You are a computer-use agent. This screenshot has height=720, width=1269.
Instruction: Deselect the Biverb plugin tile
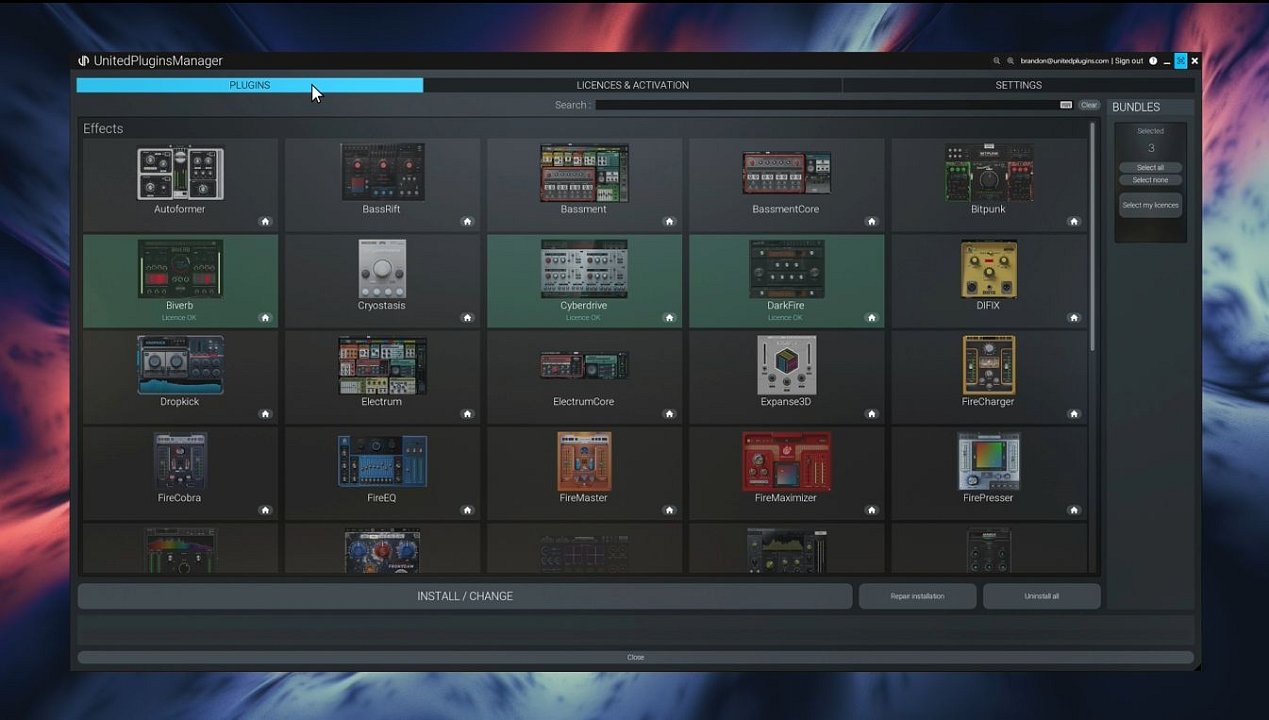coord(180,280)
